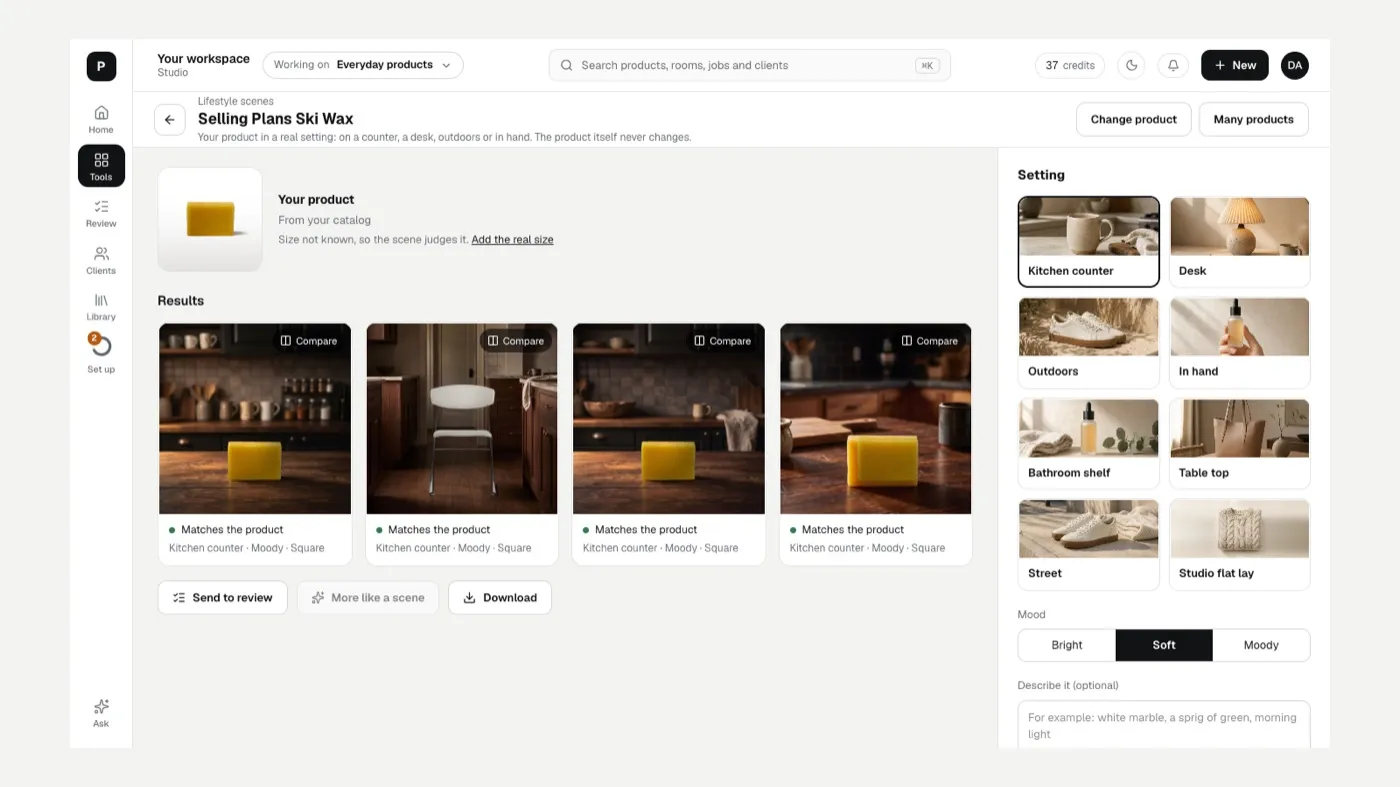Click the Selling Plans Ski Wax title
The width and height of the screenshot is (1400, 787).
pos(276,119)
